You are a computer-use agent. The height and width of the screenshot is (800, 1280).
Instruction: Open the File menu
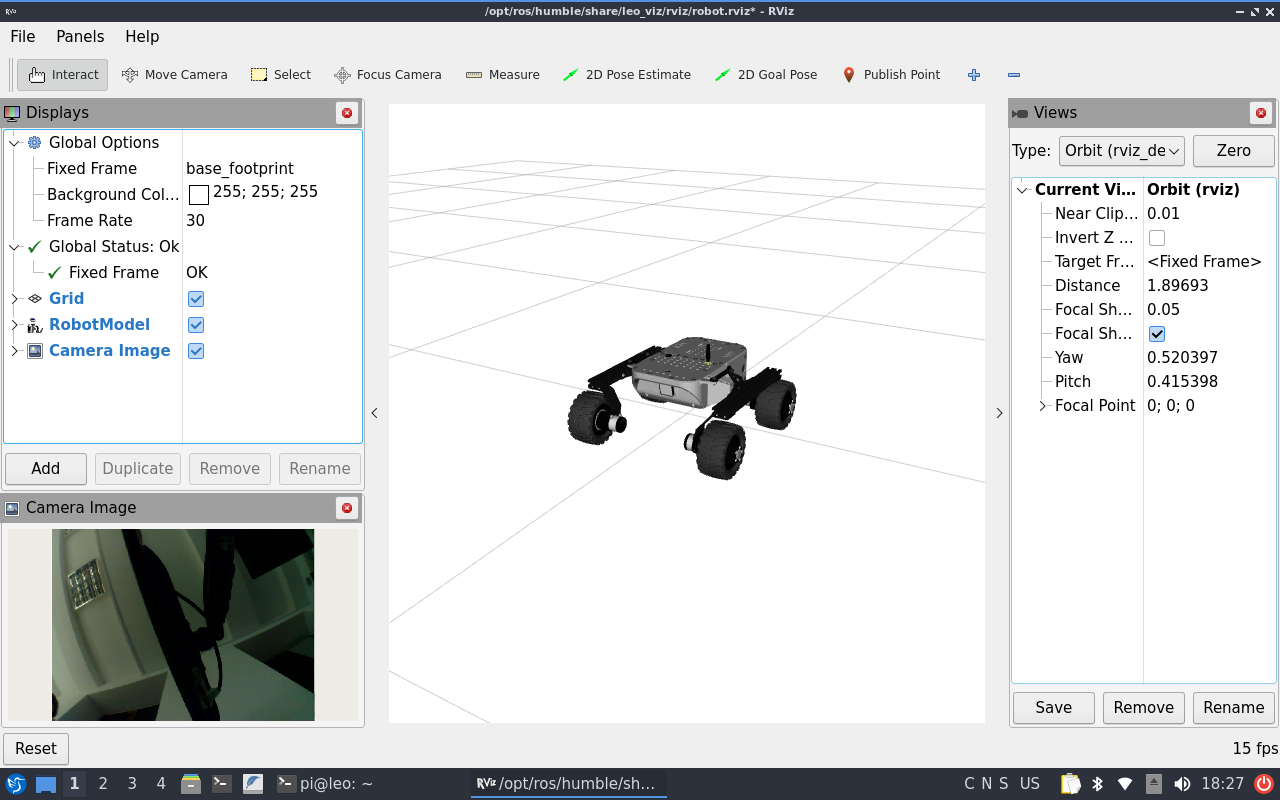click(22, 36)
